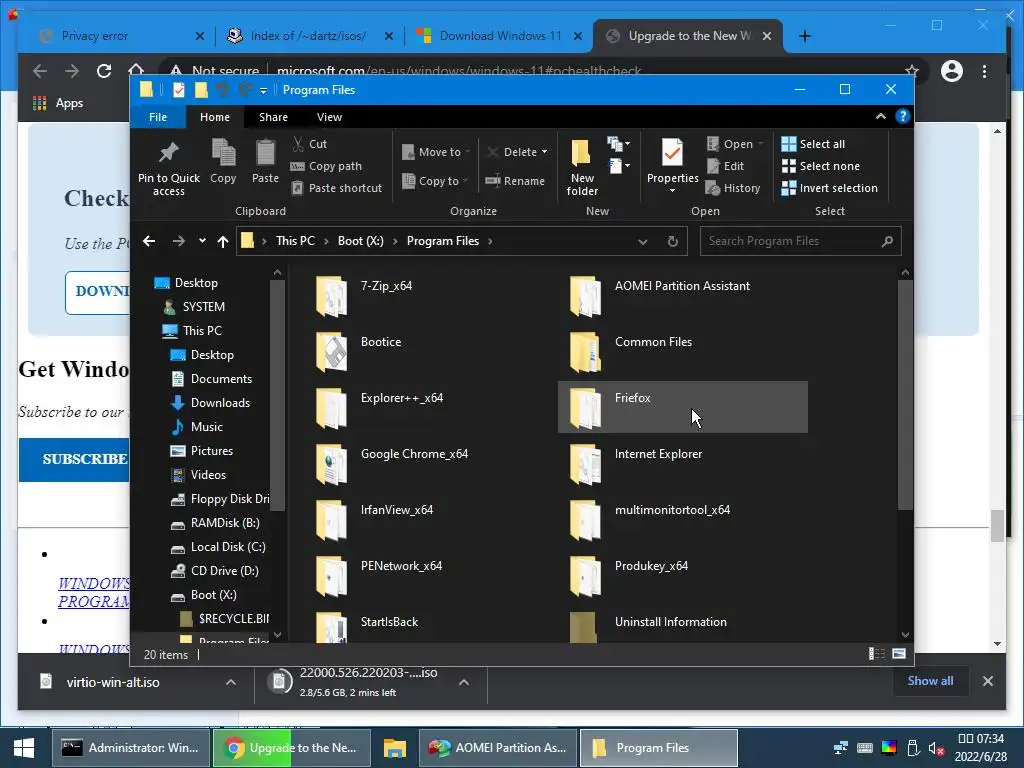Click Boot (X:) in breadcrumb path
Viewport: 1024px width, 768px height.
tap(360, 241)
